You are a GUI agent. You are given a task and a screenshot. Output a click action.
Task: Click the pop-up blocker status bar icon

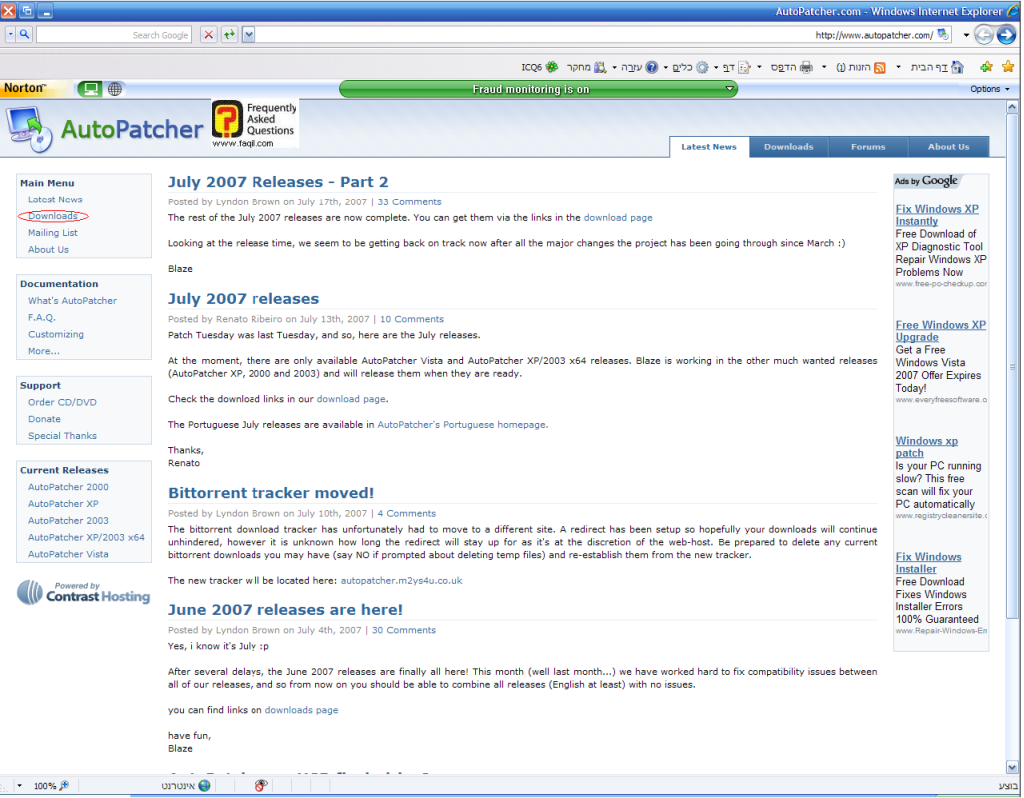tap(261, 786)
